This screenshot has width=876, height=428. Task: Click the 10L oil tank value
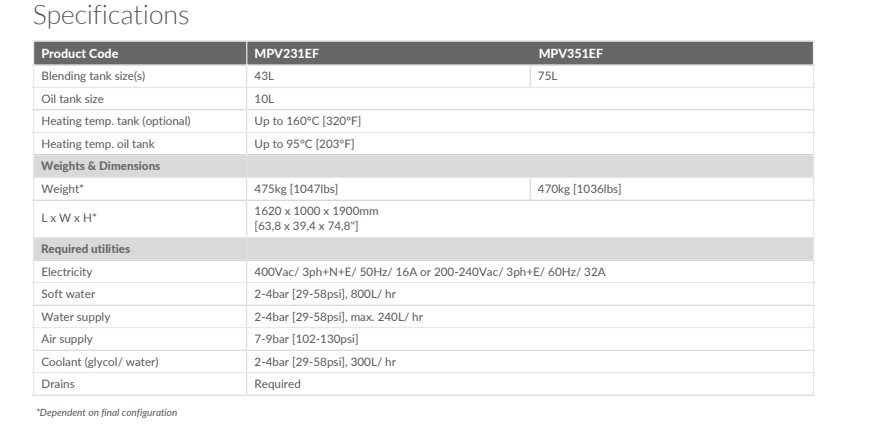tap(264, 99)
